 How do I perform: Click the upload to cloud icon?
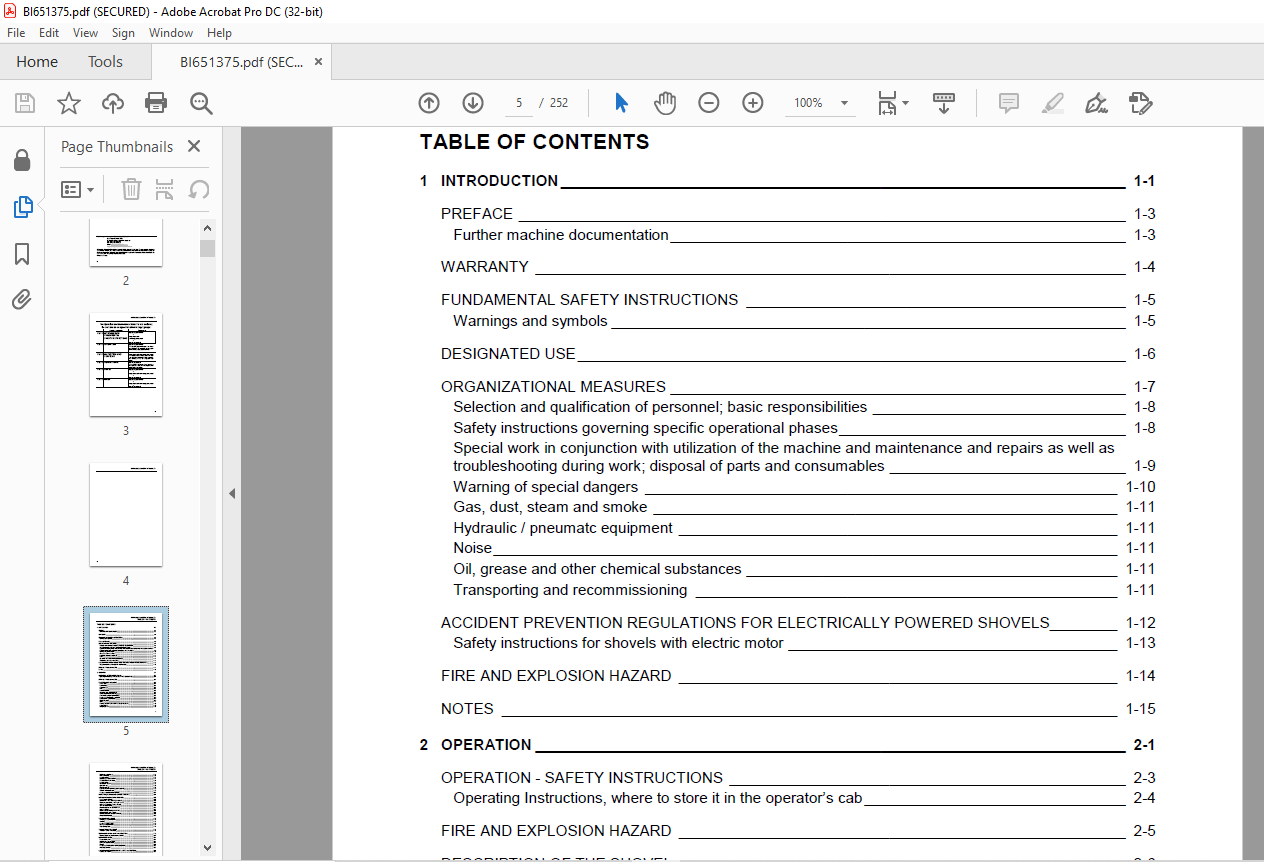click(113, 103)
